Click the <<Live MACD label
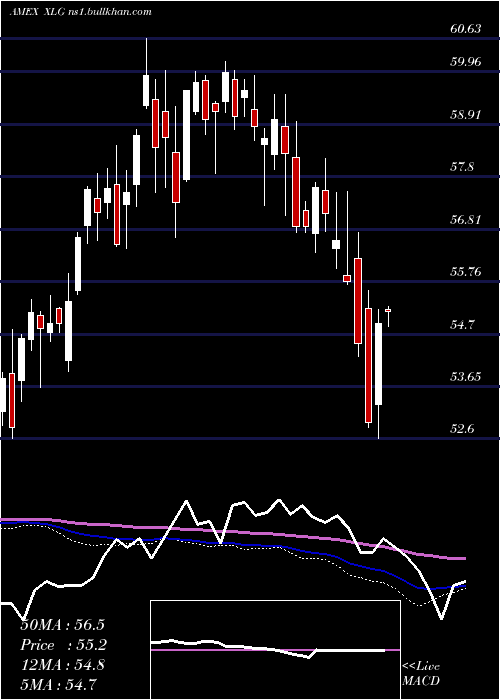Image resolution: width=500 pixels, height=700 pixels. (x=421, y=674)
